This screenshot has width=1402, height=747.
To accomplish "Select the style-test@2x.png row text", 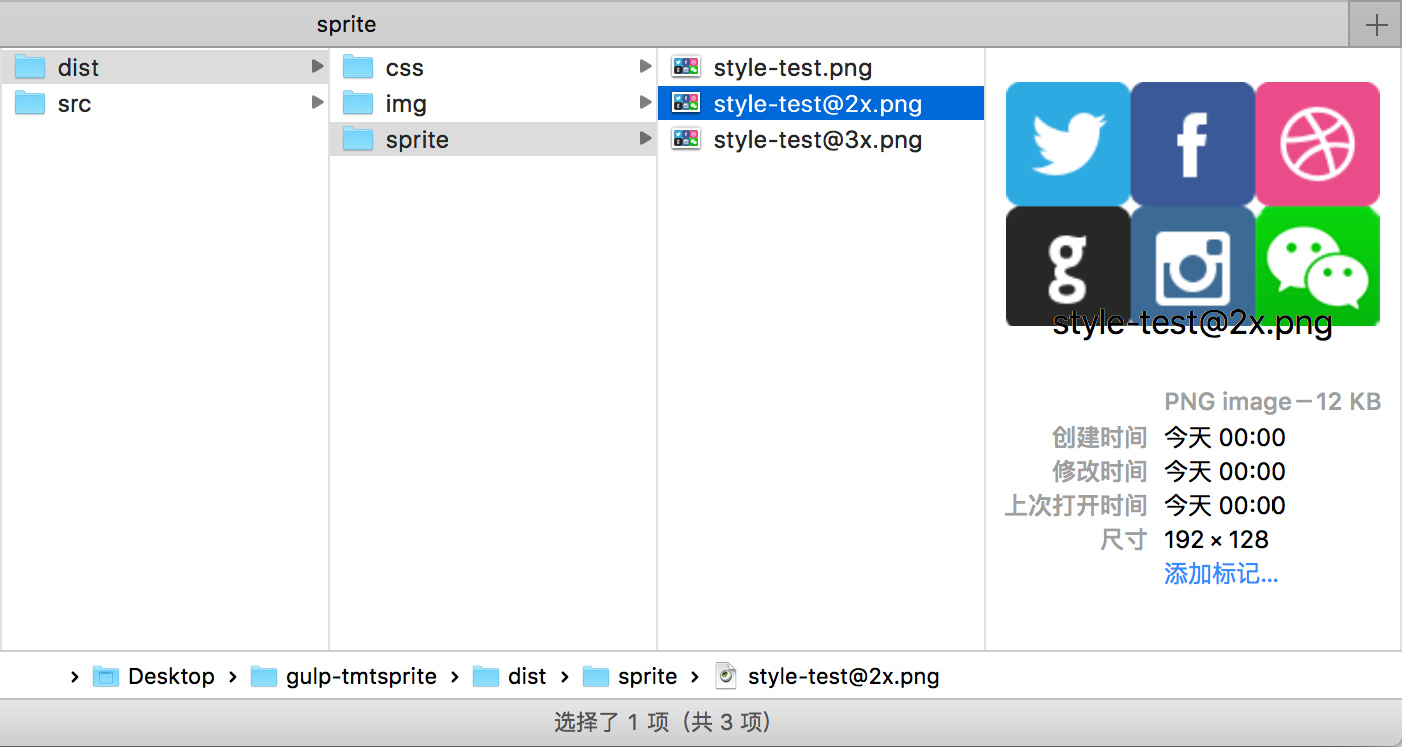I will (x=818, y=104).
